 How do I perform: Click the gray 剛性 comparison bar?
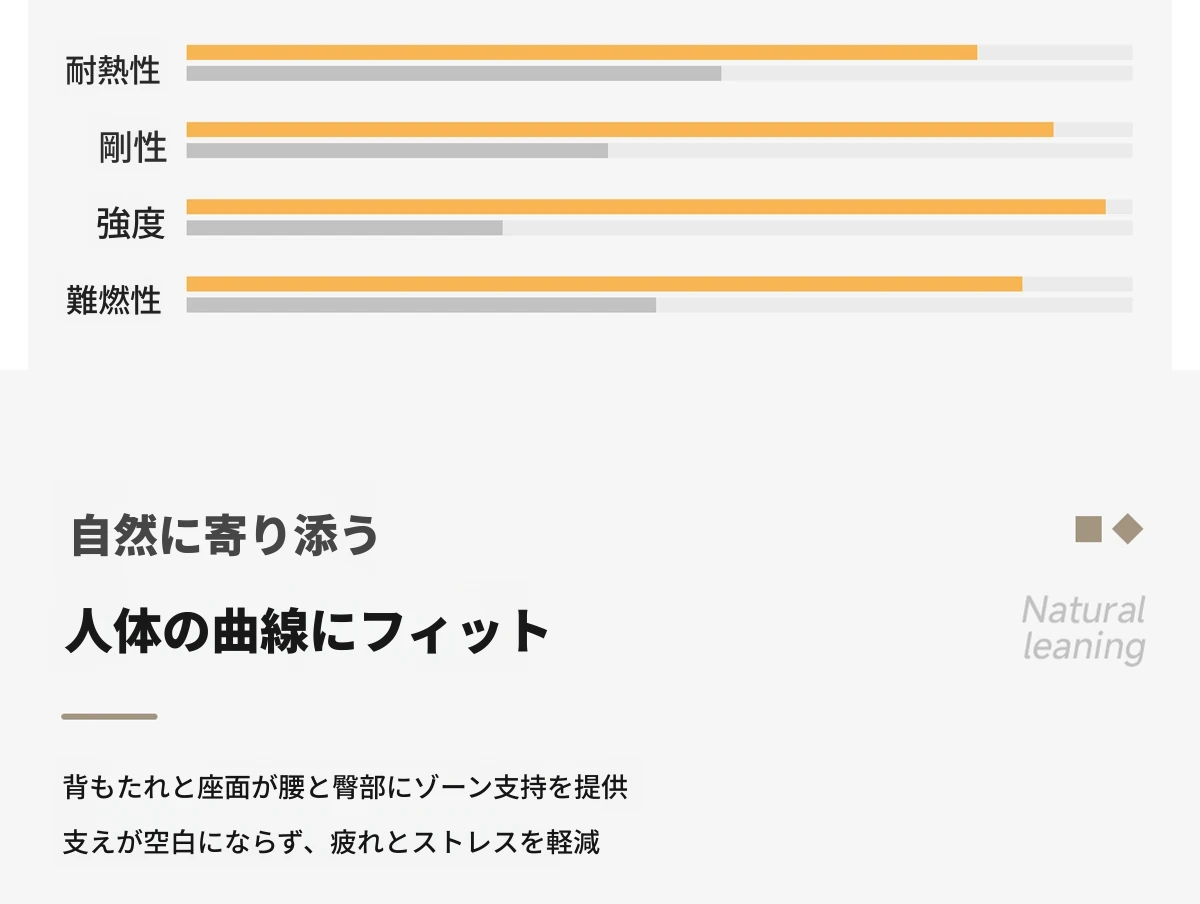(x=397, y=150)
